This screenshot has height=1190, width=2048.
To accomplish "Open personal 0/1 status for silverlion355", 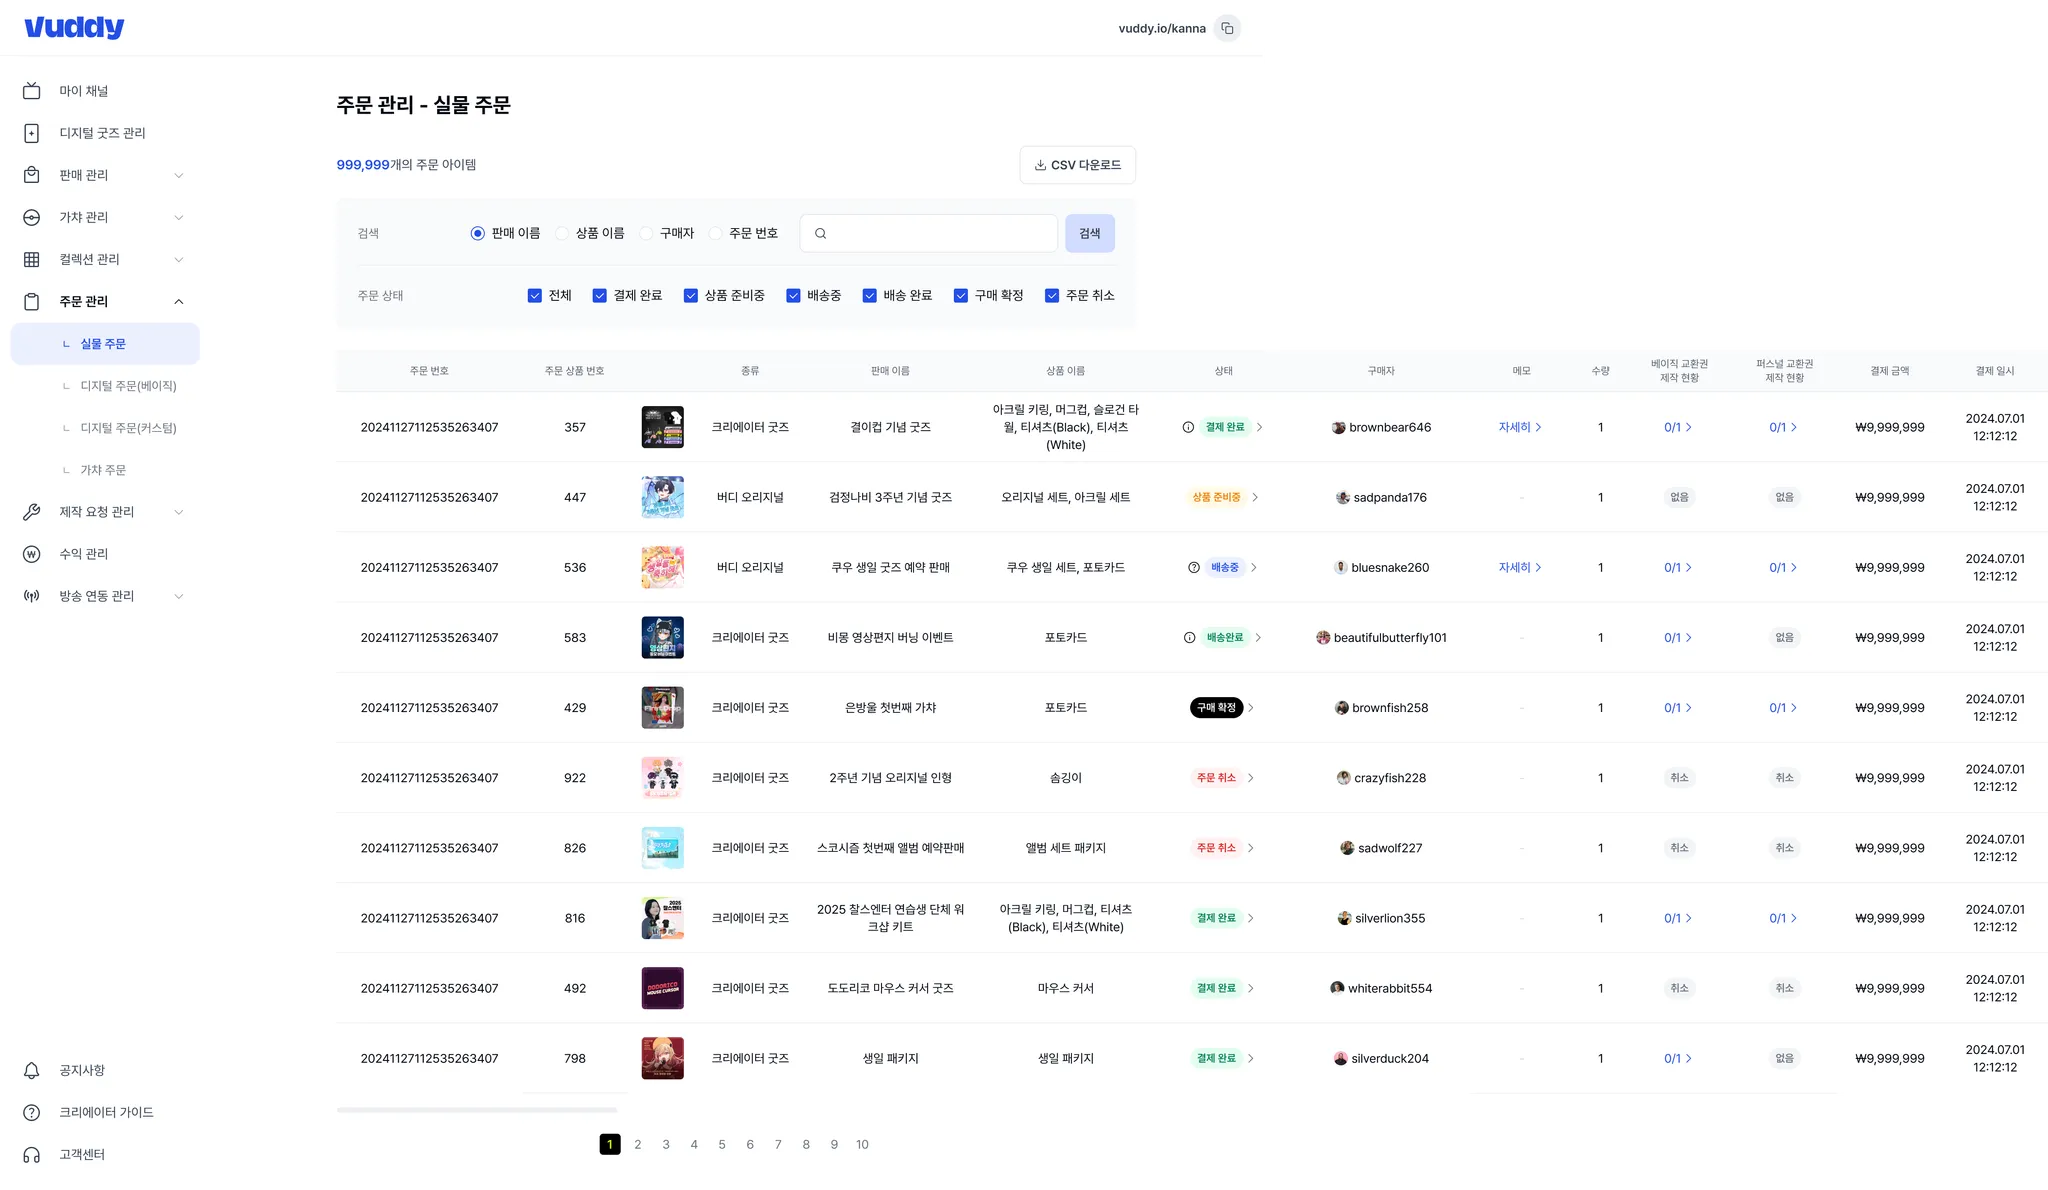I will pos(1783,918).
